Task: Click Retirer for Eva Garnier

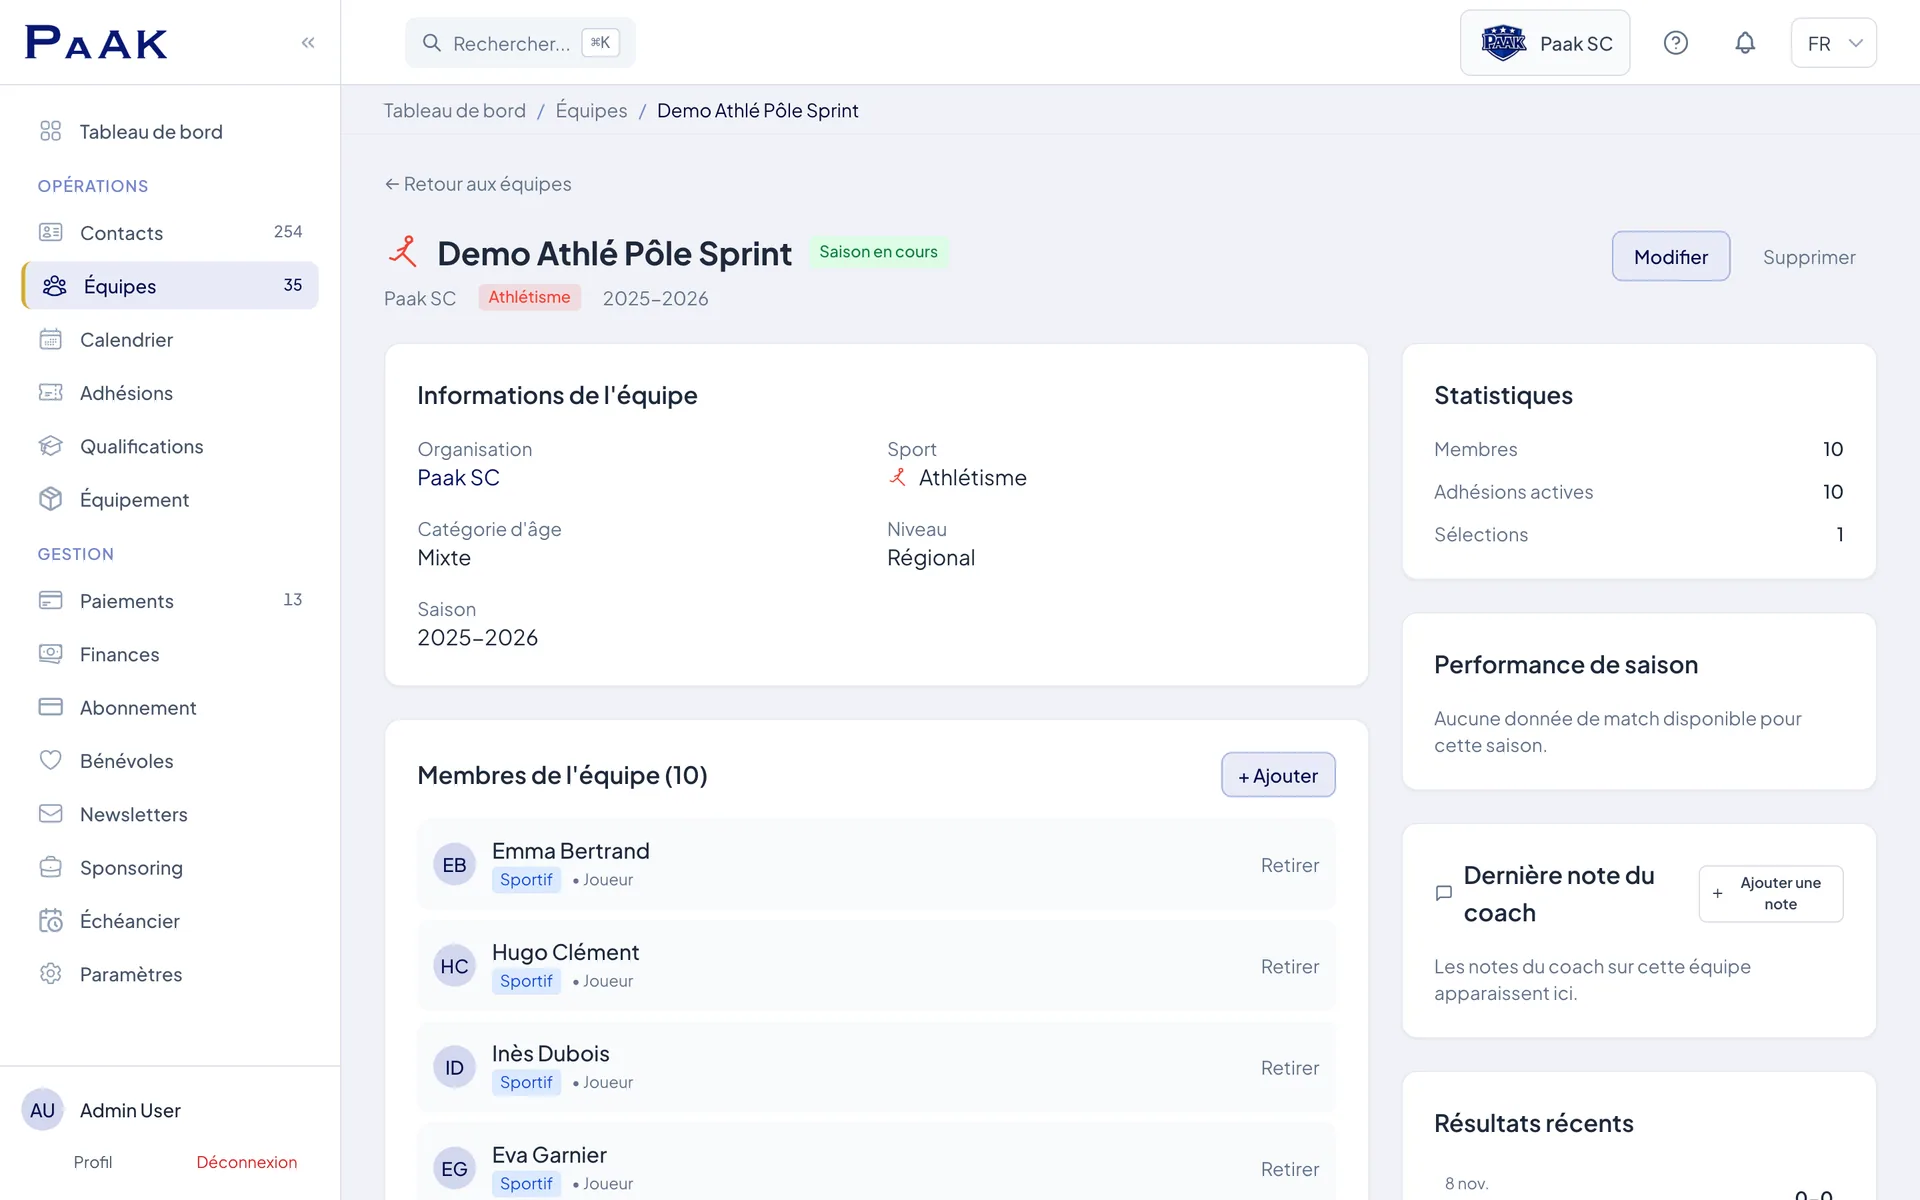Action: point(1289,1168)
